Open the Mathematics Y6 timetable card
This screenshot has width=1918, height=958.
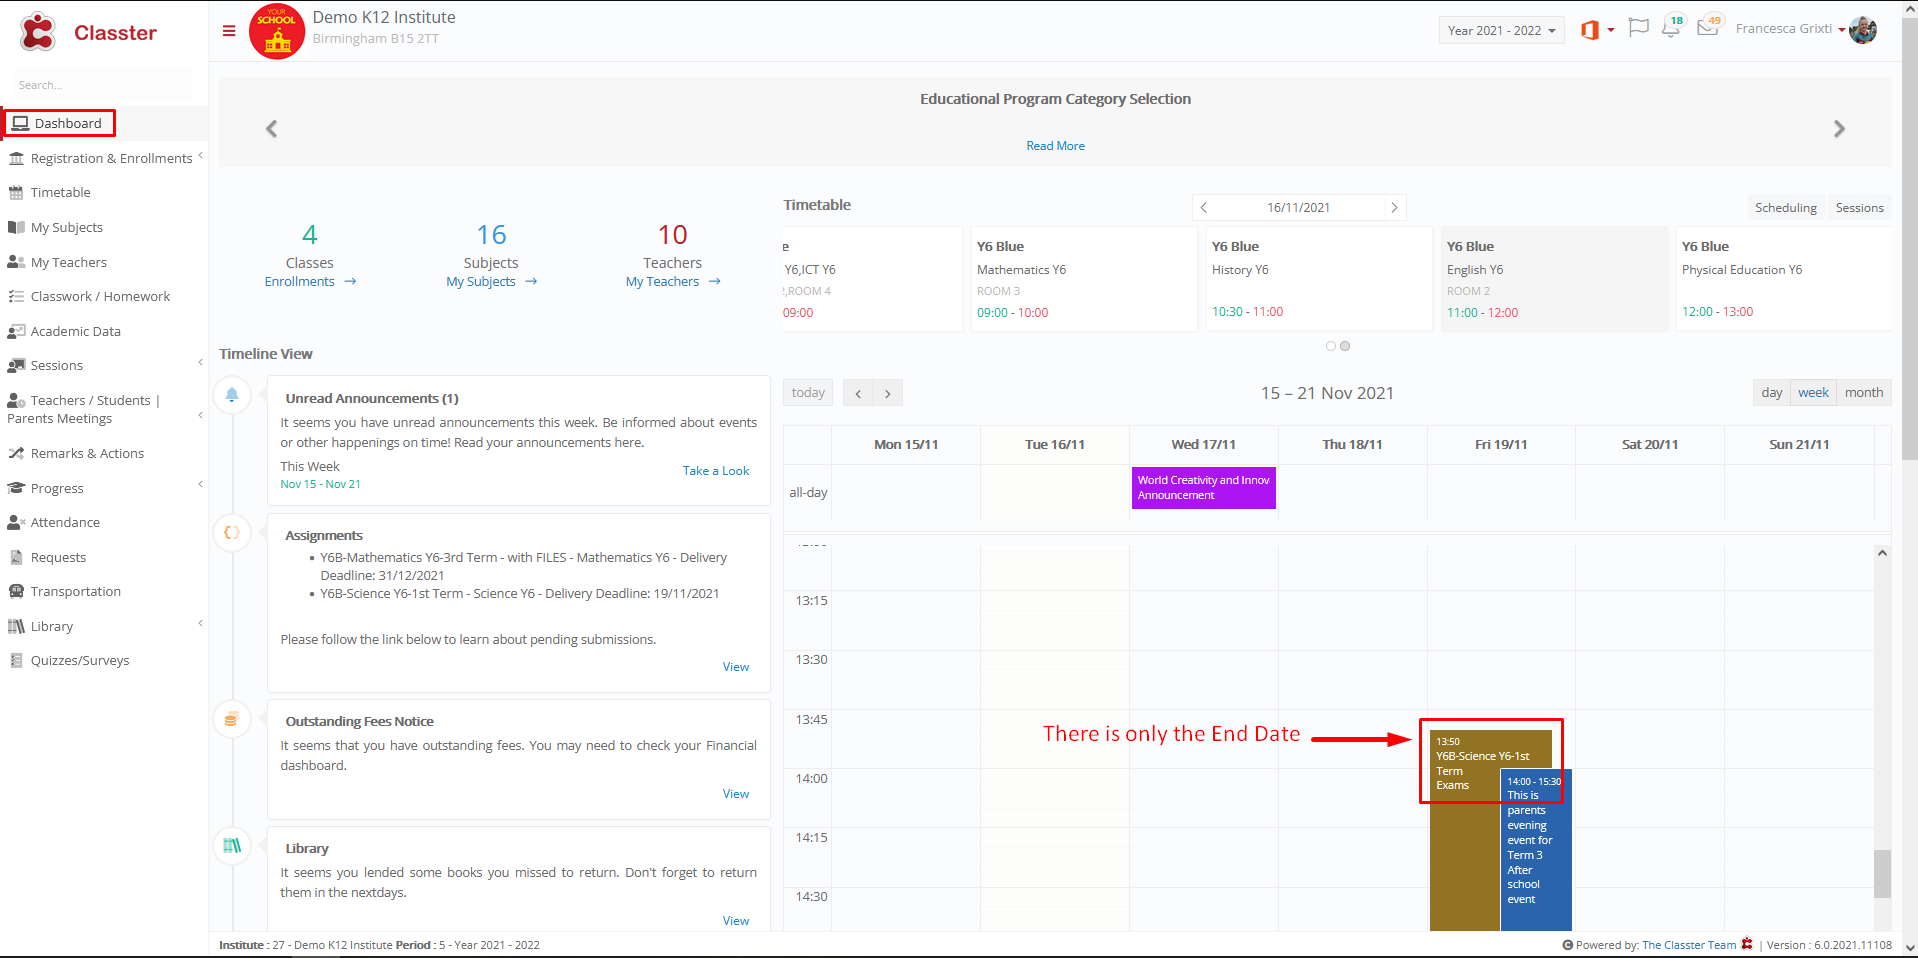pos(1084,279)
